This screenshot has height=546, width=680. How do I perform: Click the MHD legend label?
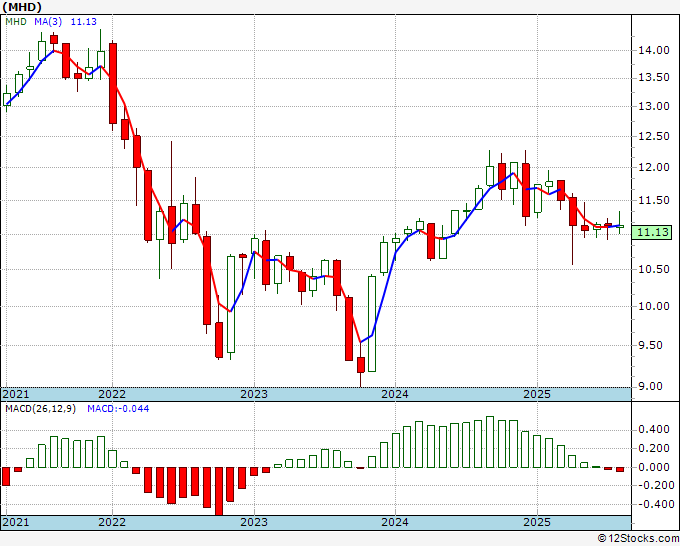(x=16, y=22)
